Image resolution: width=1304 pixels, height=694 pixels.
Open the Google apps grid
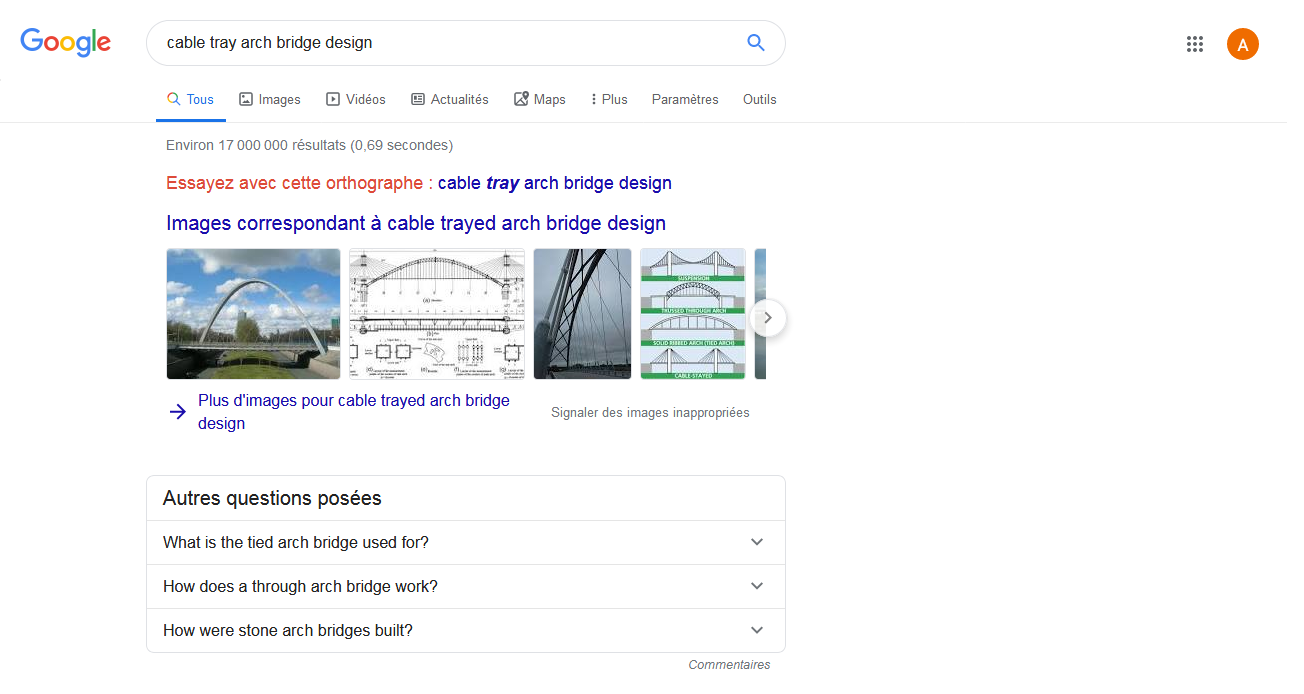[x=1194, y=44]
